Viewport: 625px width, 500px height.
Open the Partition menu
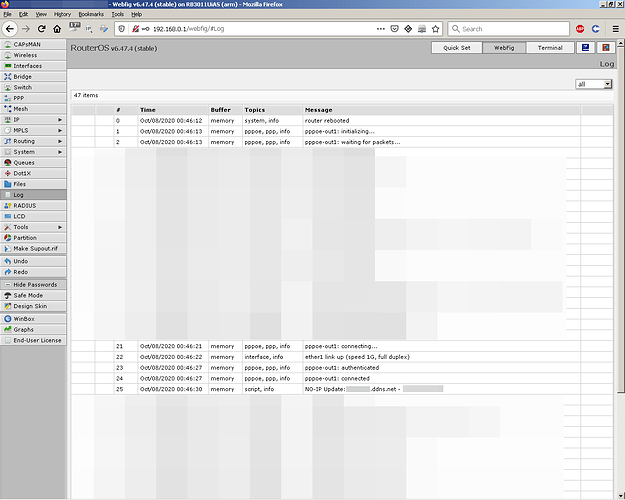(33, 238)
